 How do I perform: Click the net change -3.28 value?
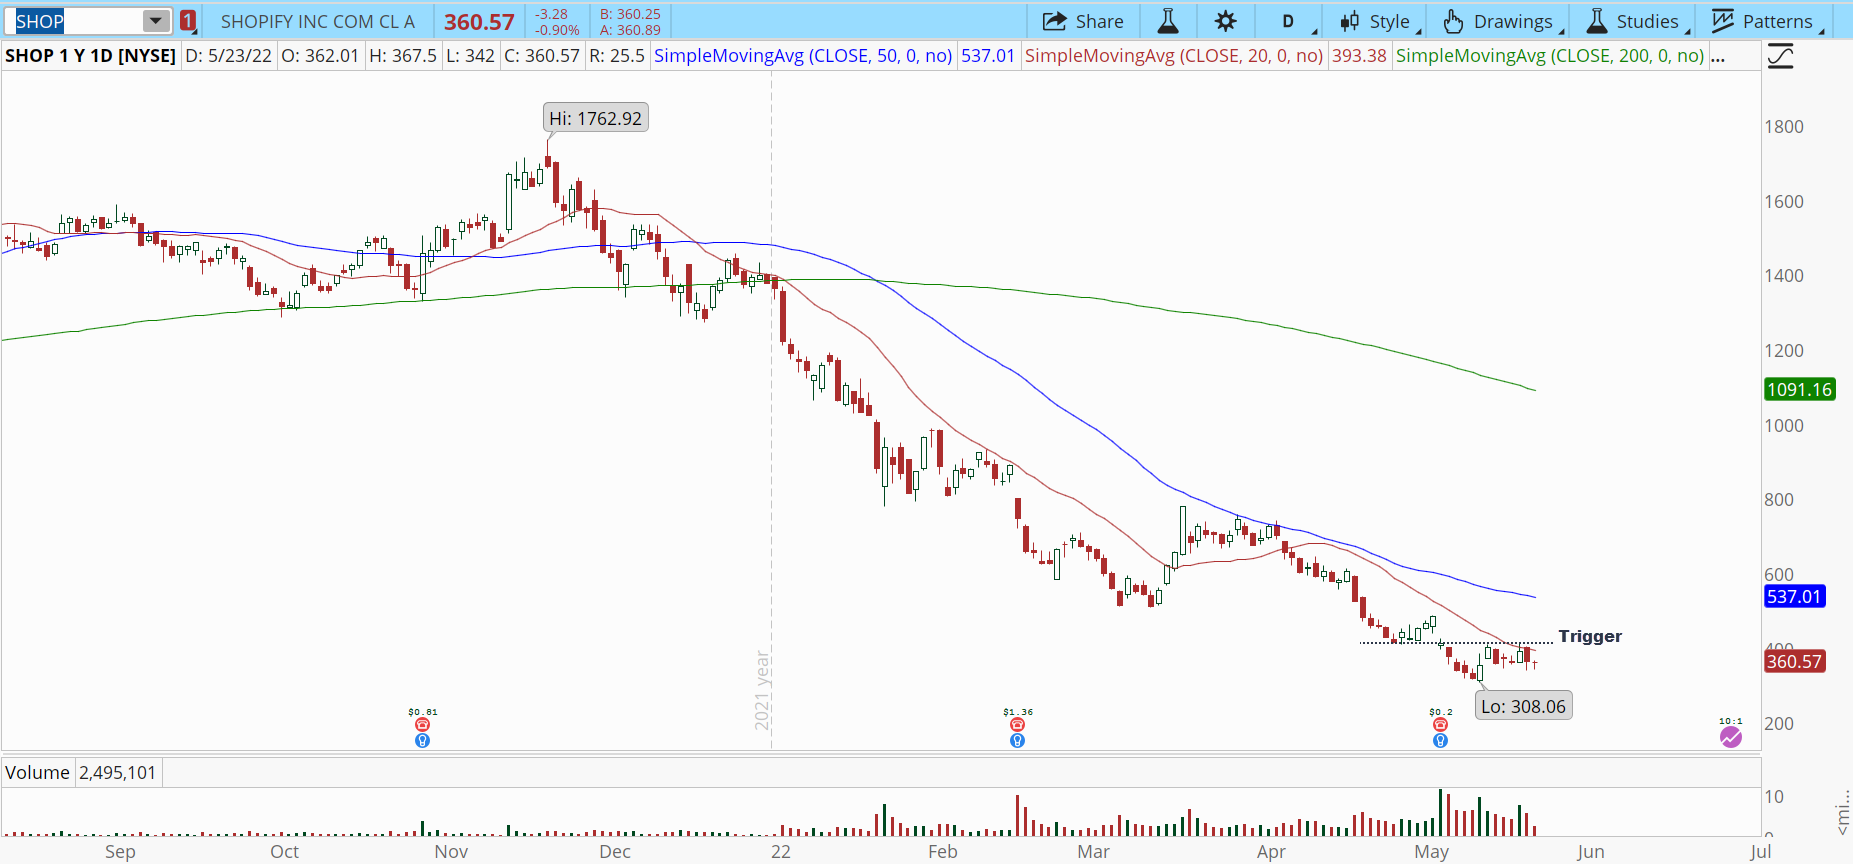point(551,14)
